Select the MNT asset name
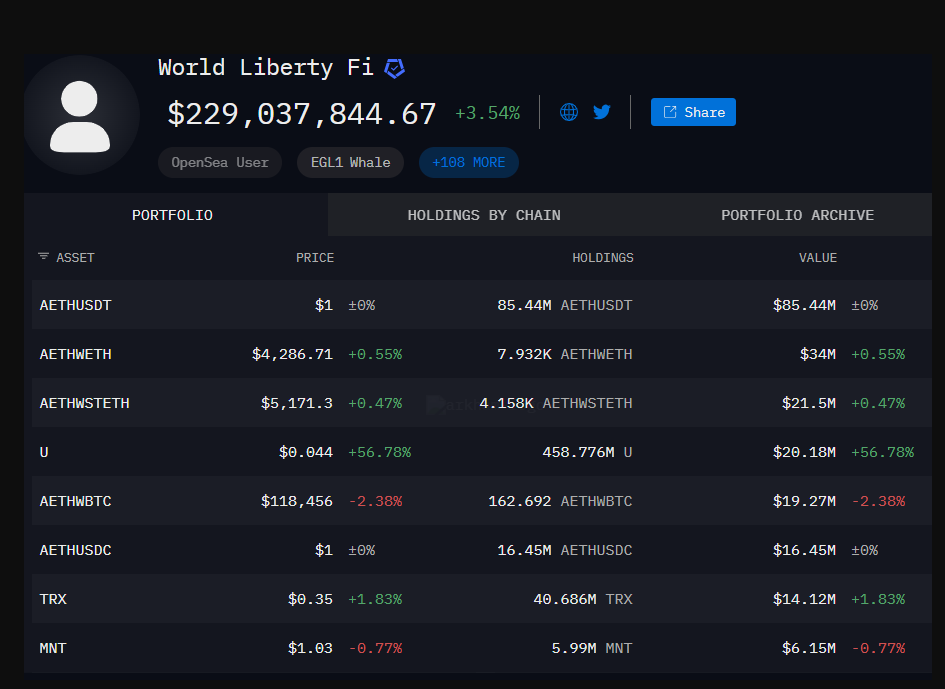 (x=53, y=649)
